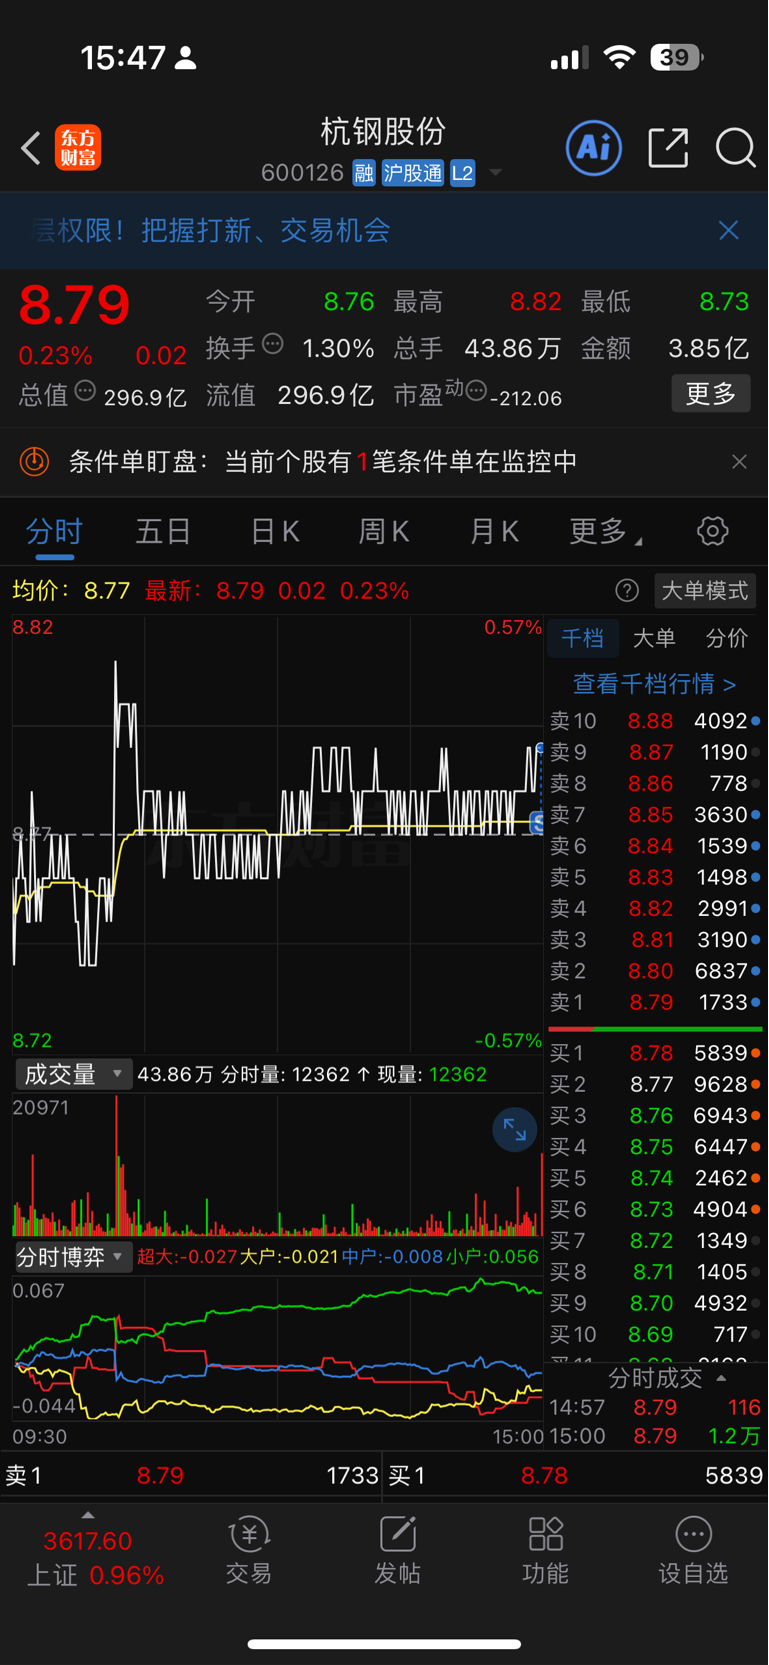Open the search magnifier icon
The width and height of the screenshot is (769, 1665).
coord(735,148)
